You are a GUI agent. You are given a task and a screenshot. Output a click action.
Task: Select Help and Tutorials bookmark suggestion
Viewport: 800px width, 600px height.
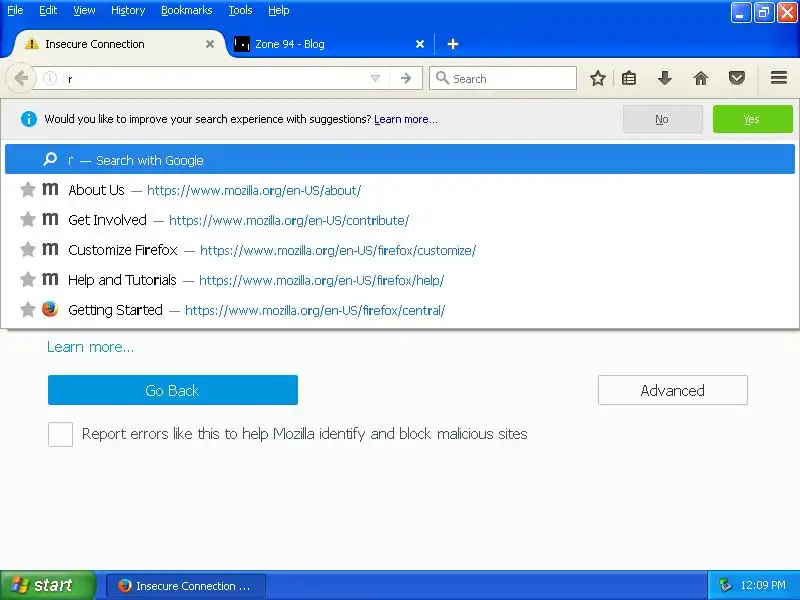pyautogui.click(x=400, y=280)
